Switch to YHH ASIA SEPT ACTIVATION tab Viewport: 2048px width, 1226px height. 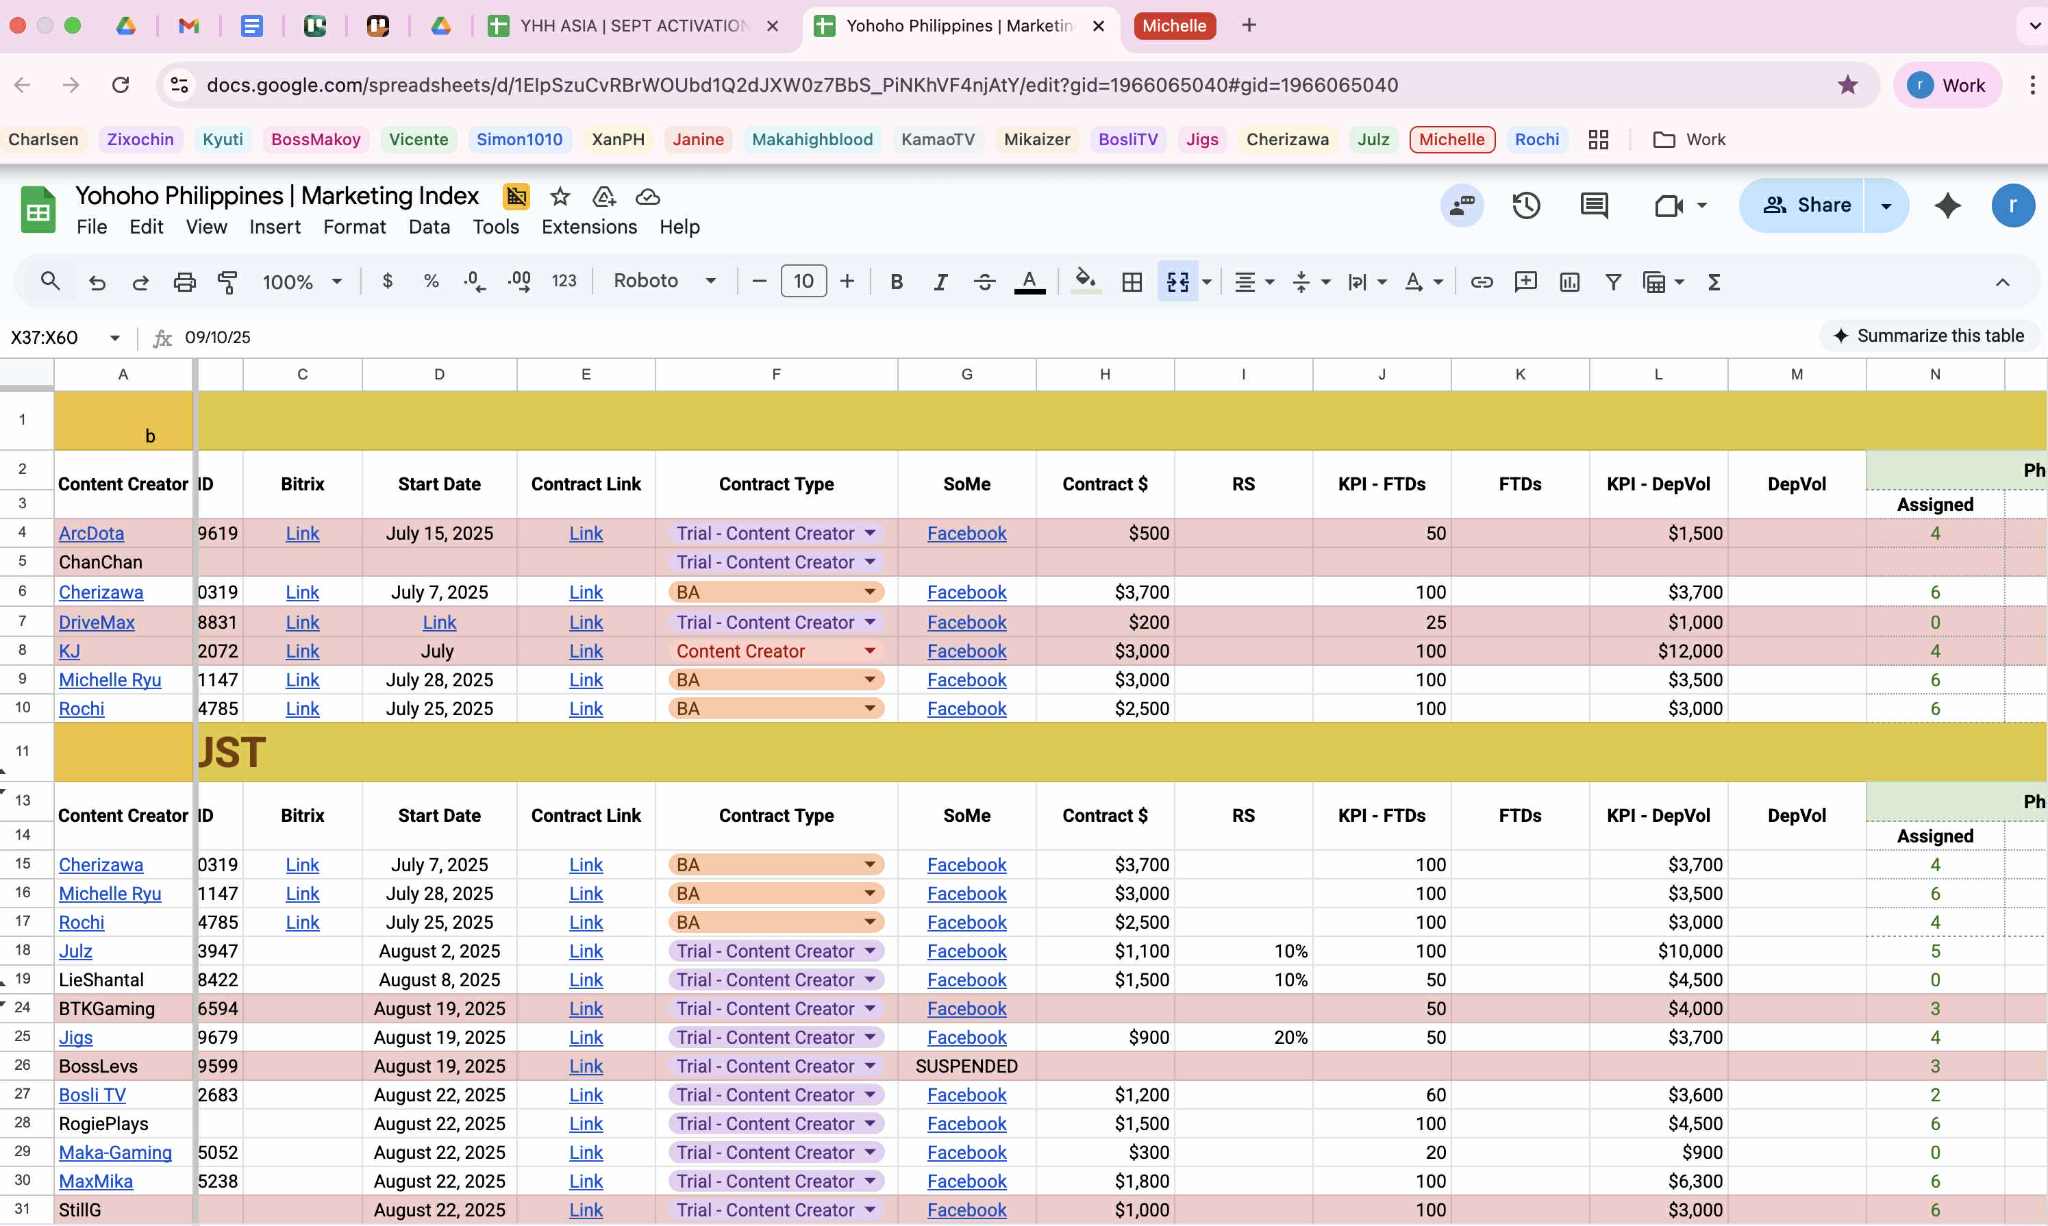coord(633,26)
